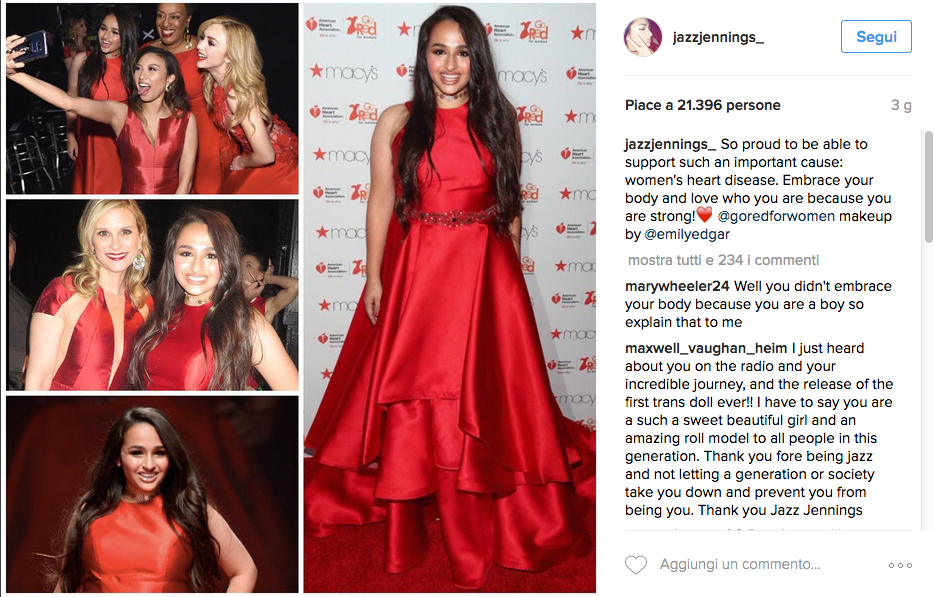Click the 3 g post timestamp
934x597 pixels.
pos(901,105)
